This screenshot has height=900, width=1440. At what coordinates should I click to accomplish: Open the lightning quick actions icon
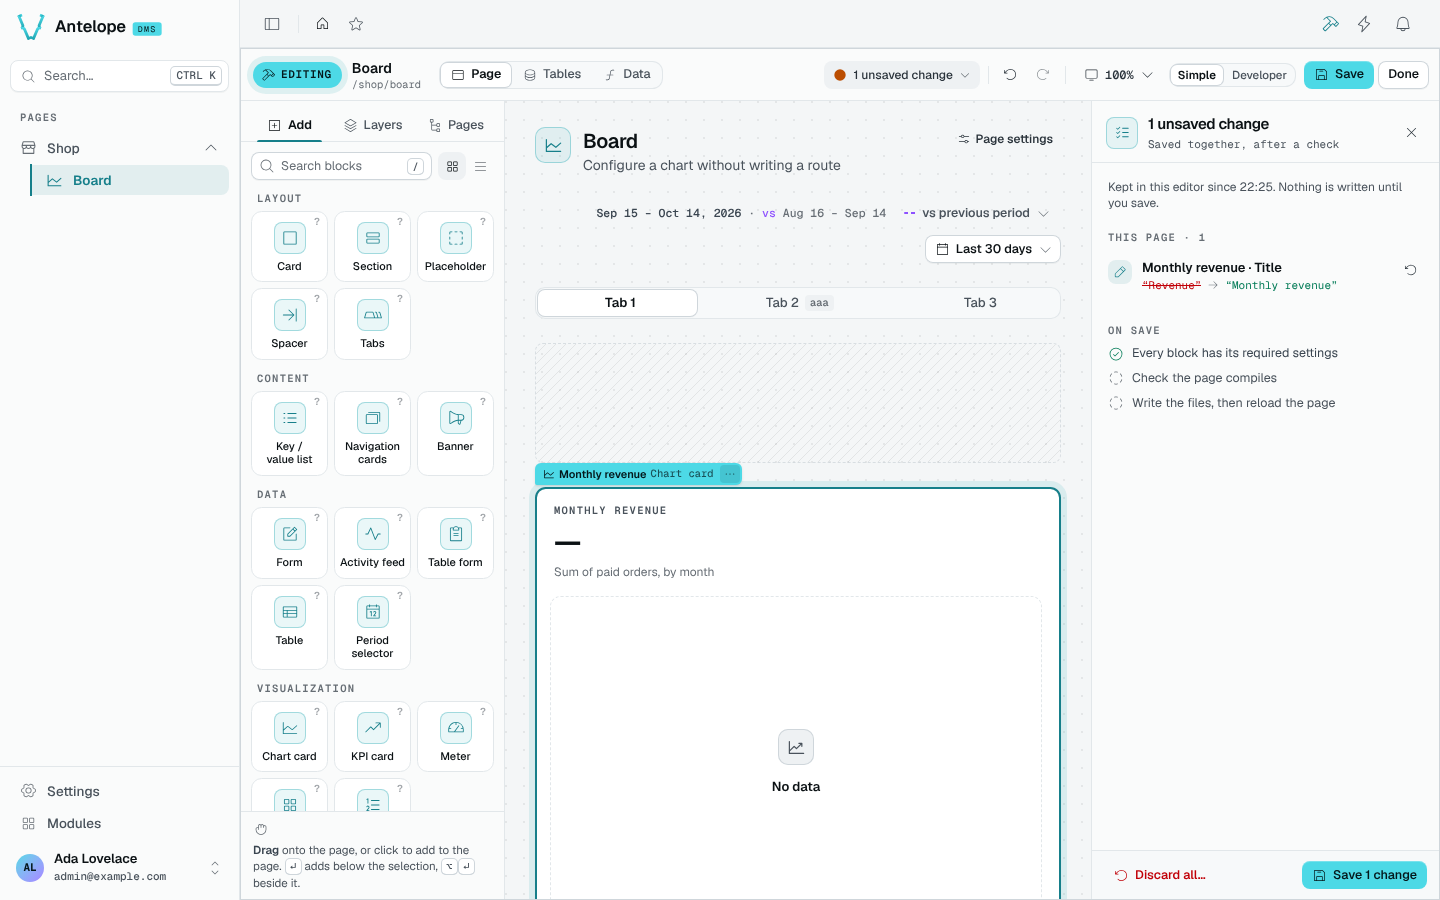[x=1364, y=24]
